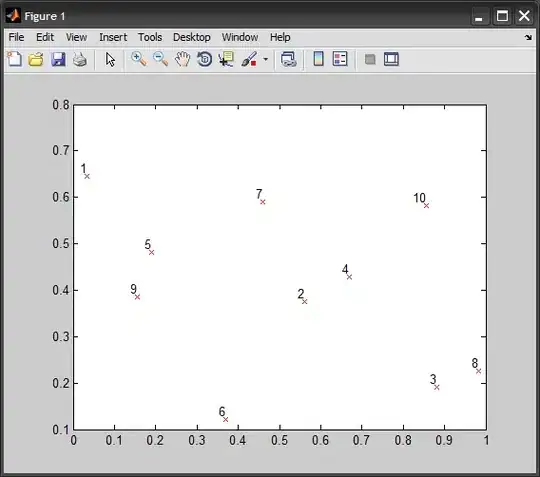Open the Tools menu

point(150,37)
